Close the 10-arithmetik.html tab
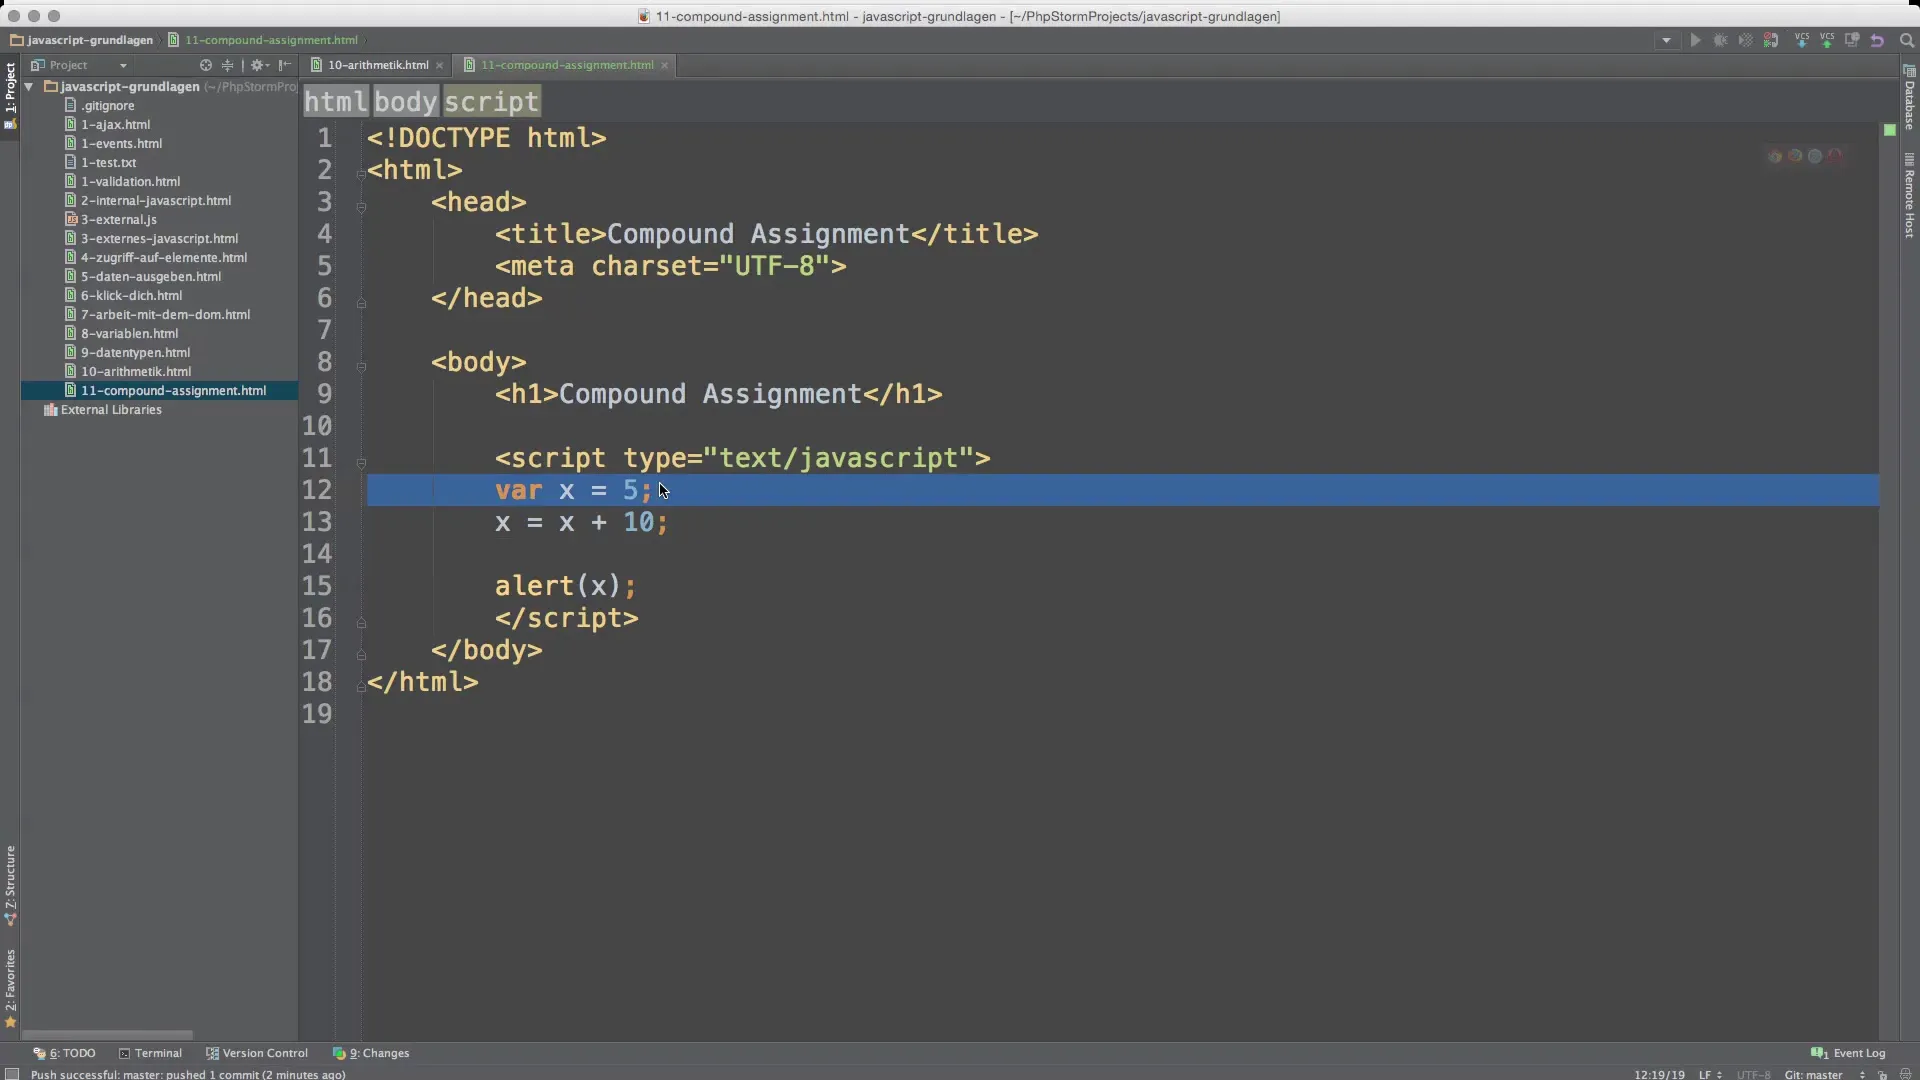1920x1080 pixels. pyautogui.click(x=439, y=66)
